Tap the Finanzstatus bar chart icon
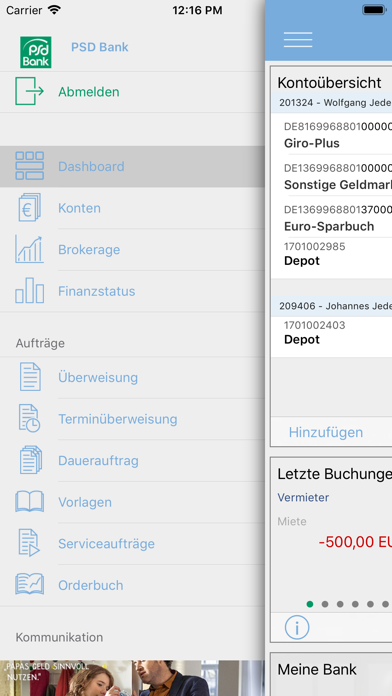Viewport: 392px width, 696px height. tap(29, 290)
